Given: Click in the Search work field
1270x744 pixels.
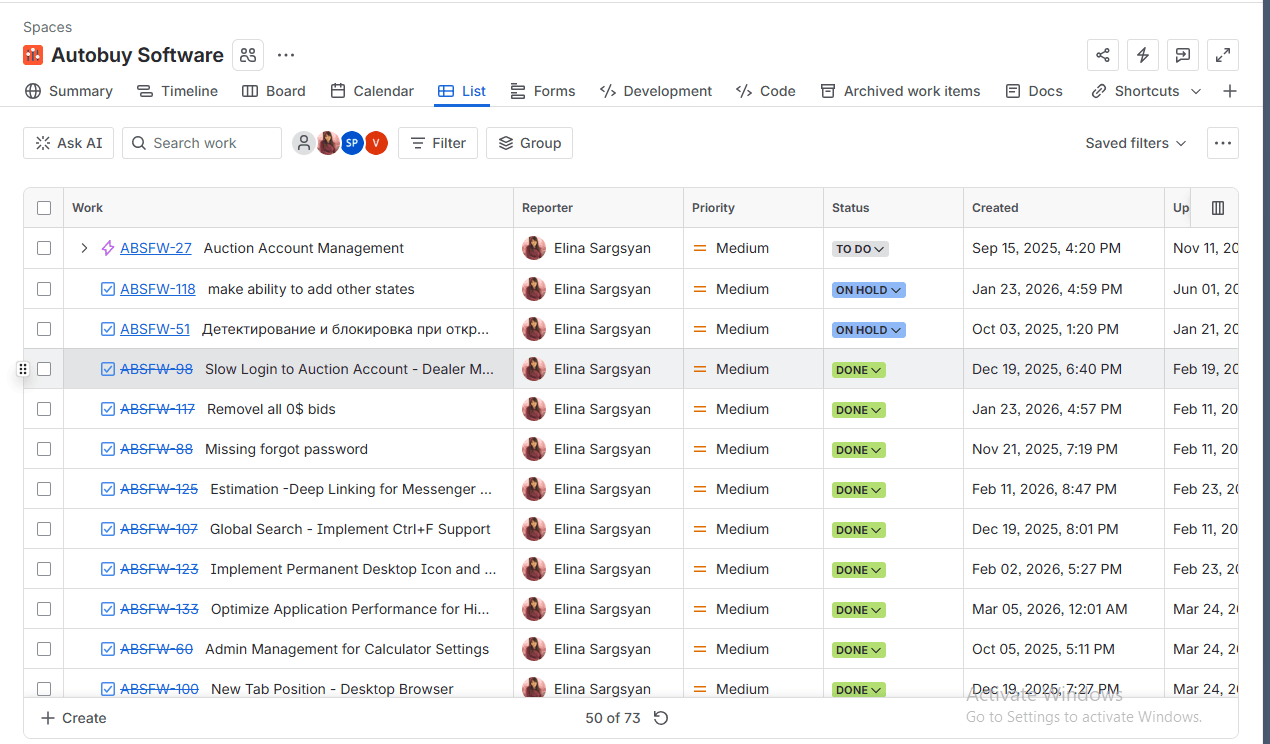Looking at the screenshot, I should pyautogui.click(x=202, y=143).
